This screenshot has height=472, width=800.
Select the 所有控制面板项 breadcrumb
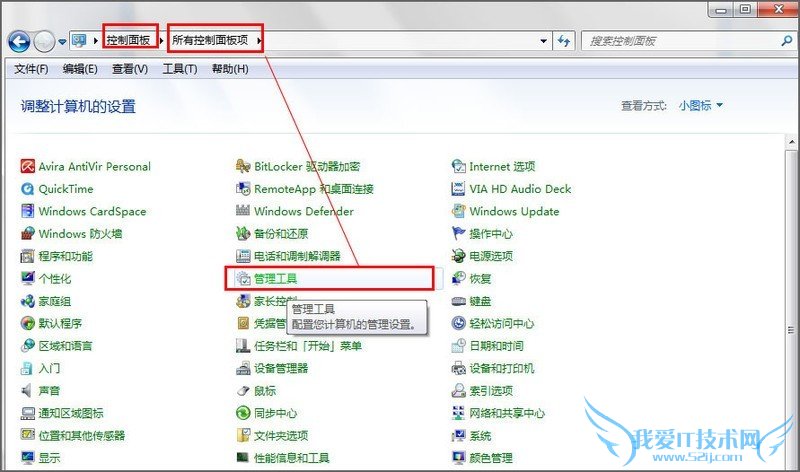point(210,40)
